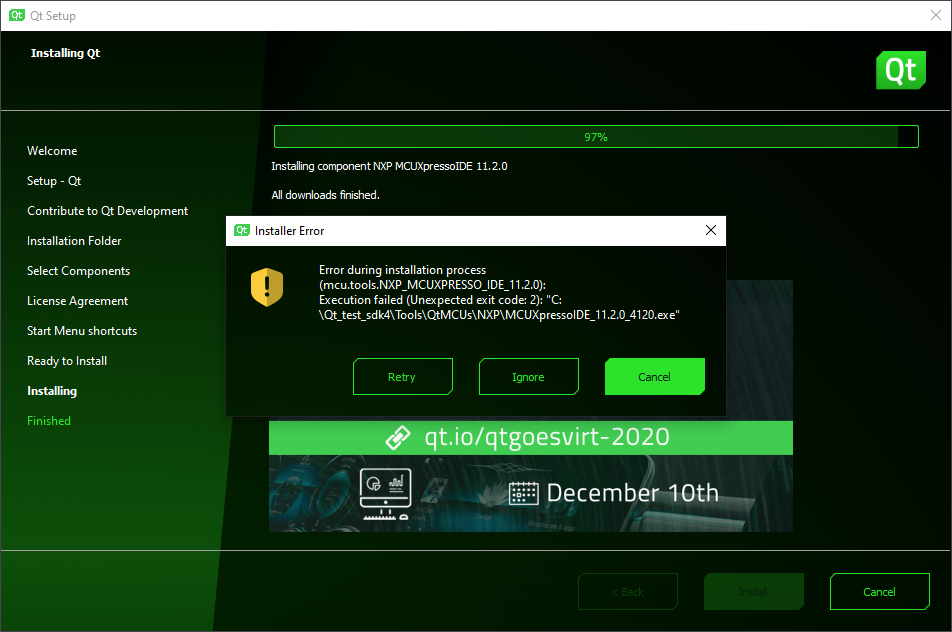
Task: Select the Select Components step
Action: point(78,271)
